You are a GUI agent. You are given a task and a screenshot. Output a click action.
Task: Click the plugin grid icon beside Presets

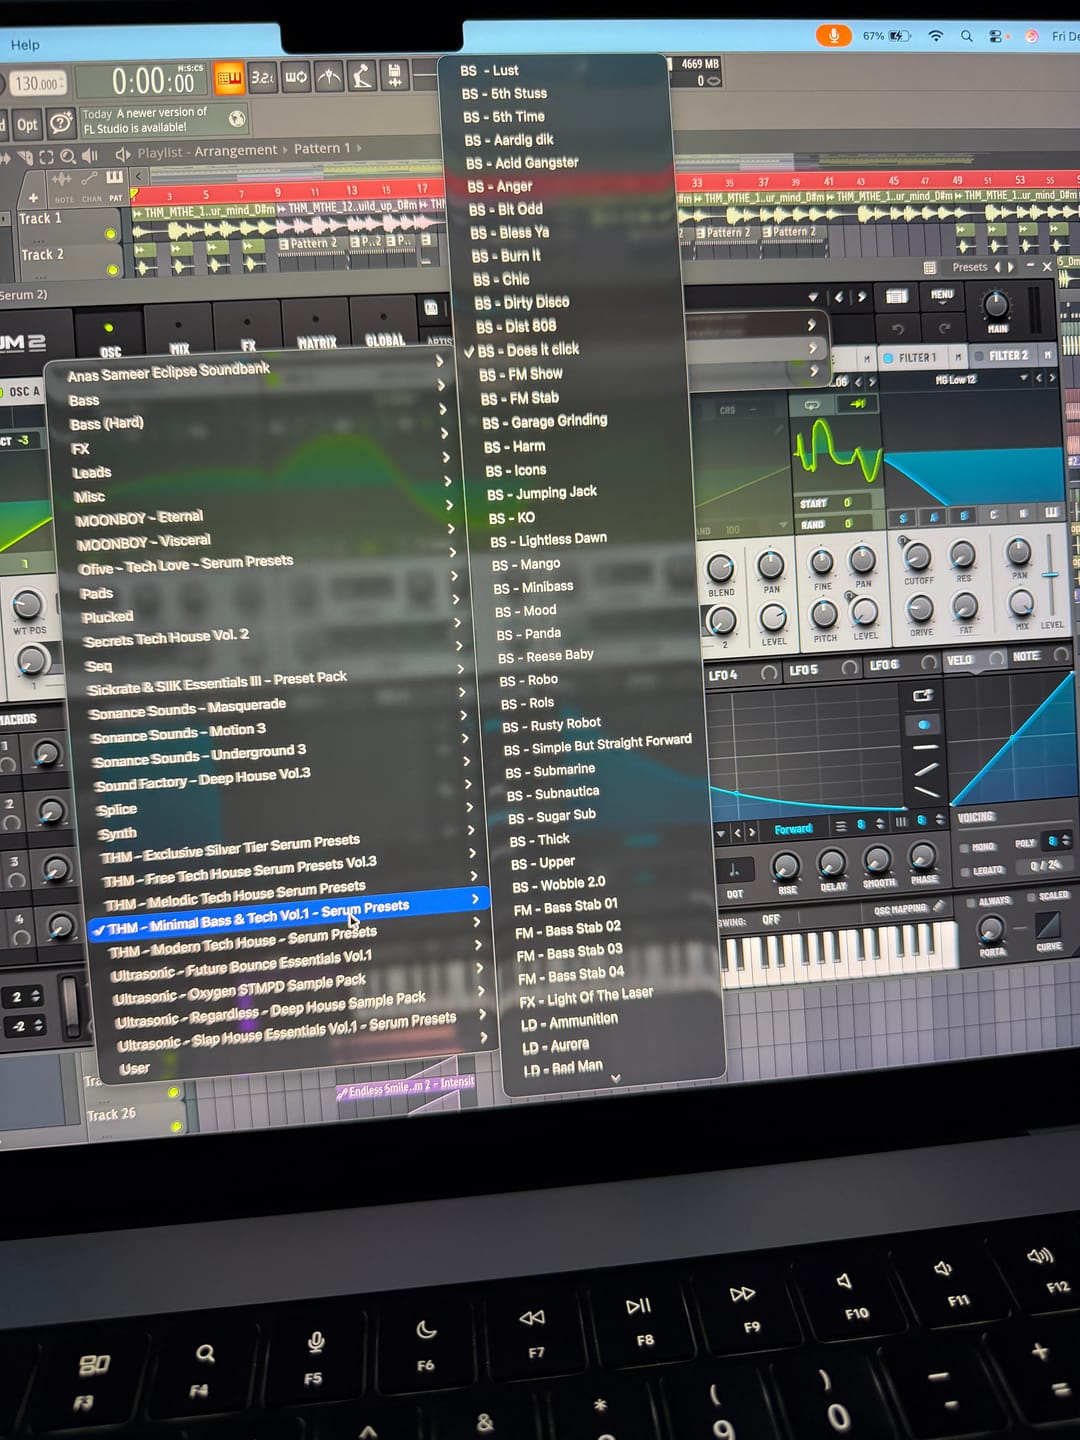click(930, 267)
